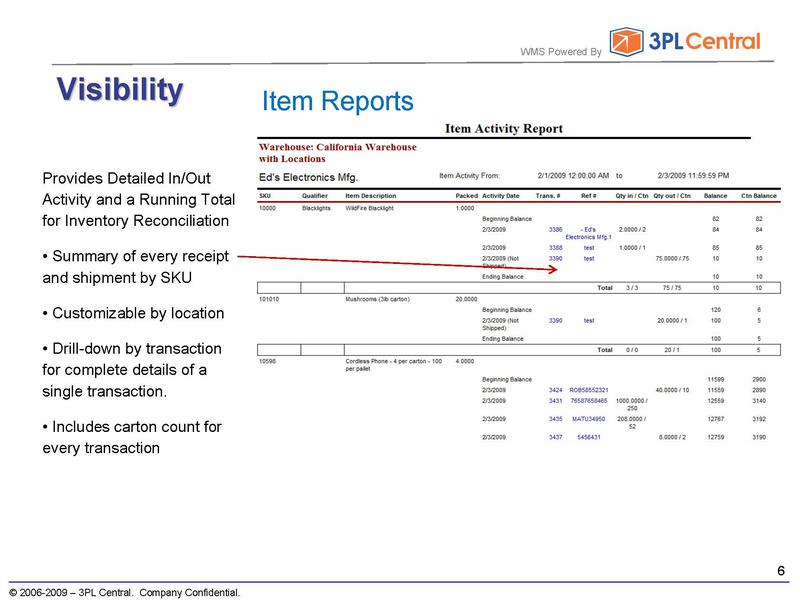Open transaction 3388 link
The height and width of the screenshot is (600, 800).
(x=555, y=248)
